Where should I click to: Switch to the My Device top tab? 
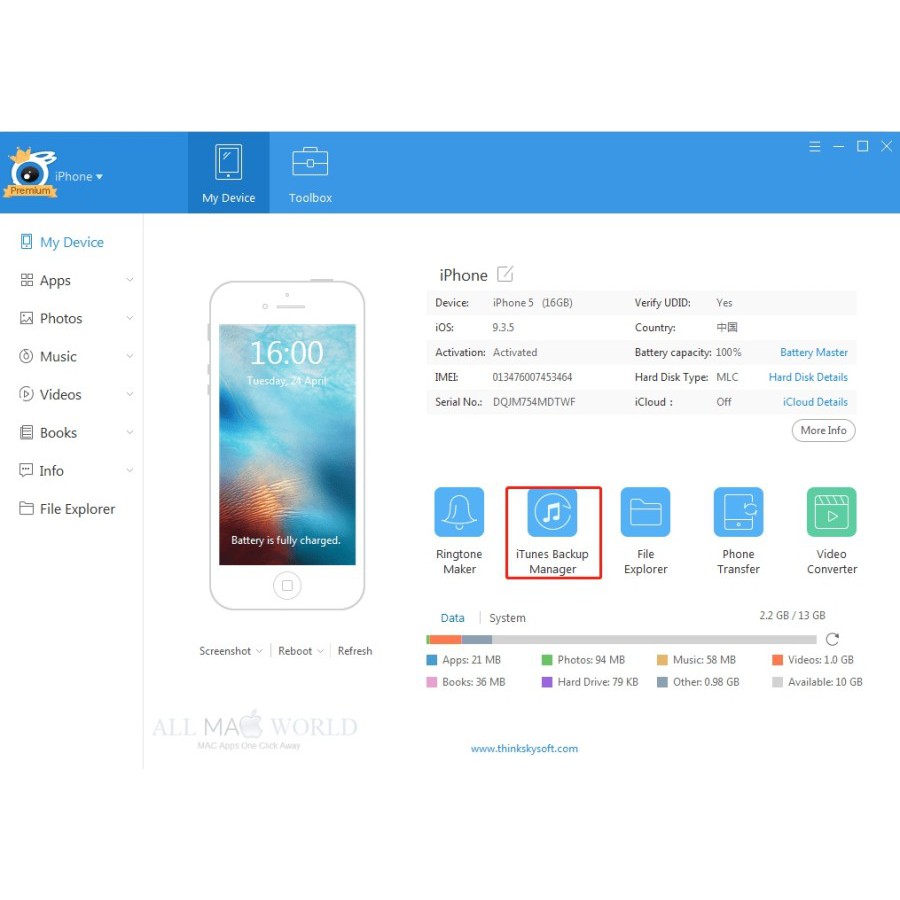click(228, 173)
